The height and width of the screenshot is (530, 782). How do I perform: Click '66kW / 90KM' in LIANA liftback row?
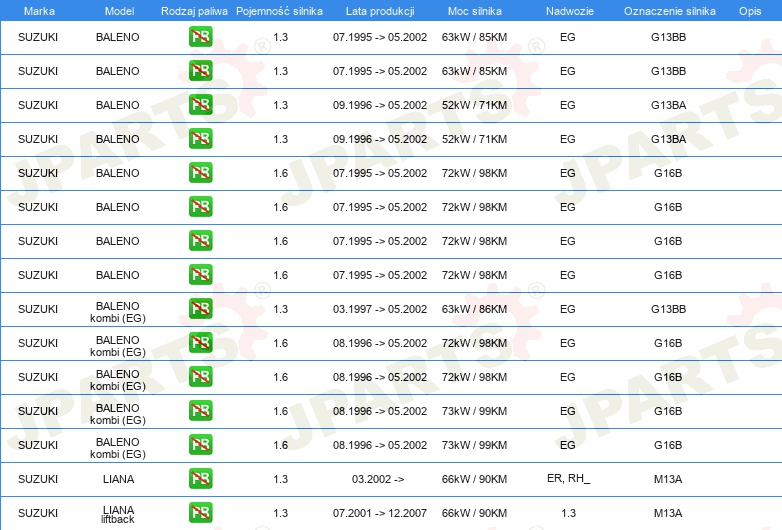(474, 513)
